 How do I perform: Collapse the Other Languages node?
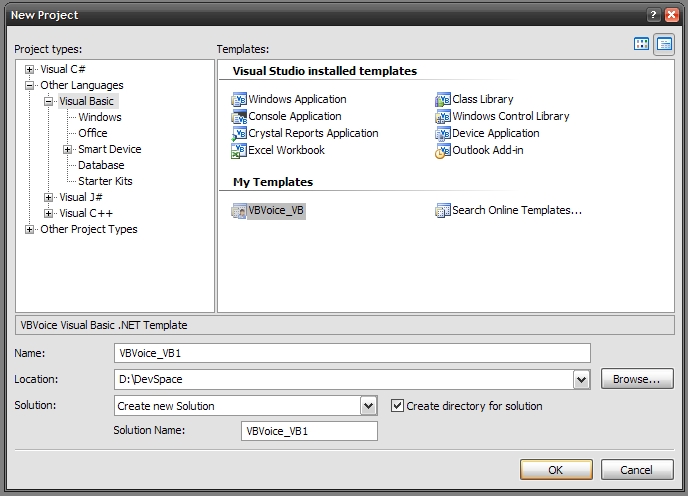(x=29, y=85)
